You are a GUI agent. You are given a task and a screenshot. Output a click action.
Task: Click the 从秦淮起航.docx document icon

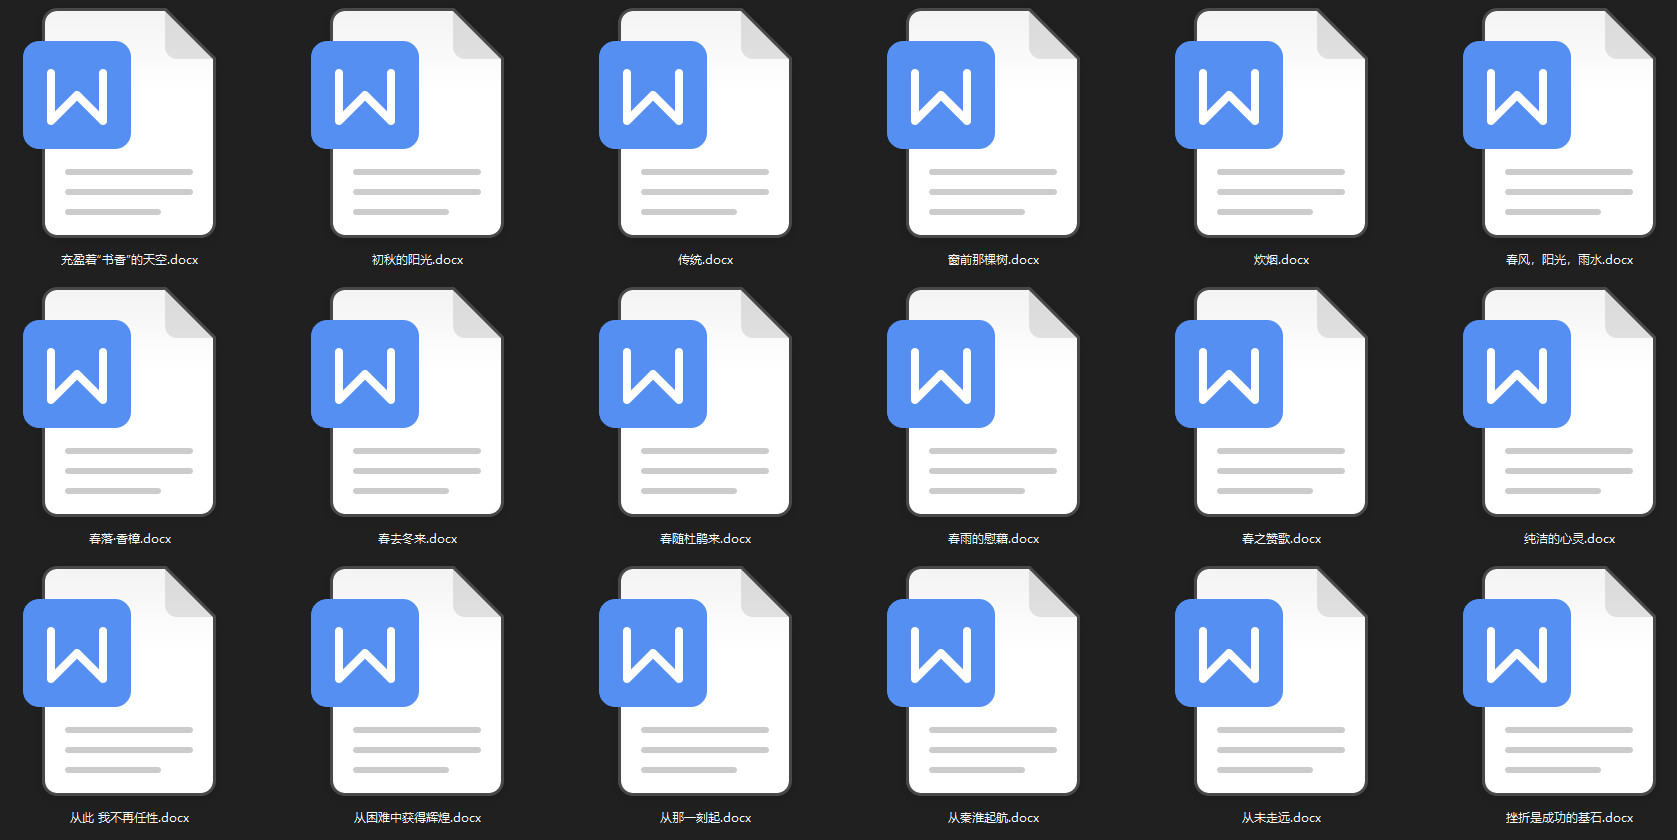[983, 681]
